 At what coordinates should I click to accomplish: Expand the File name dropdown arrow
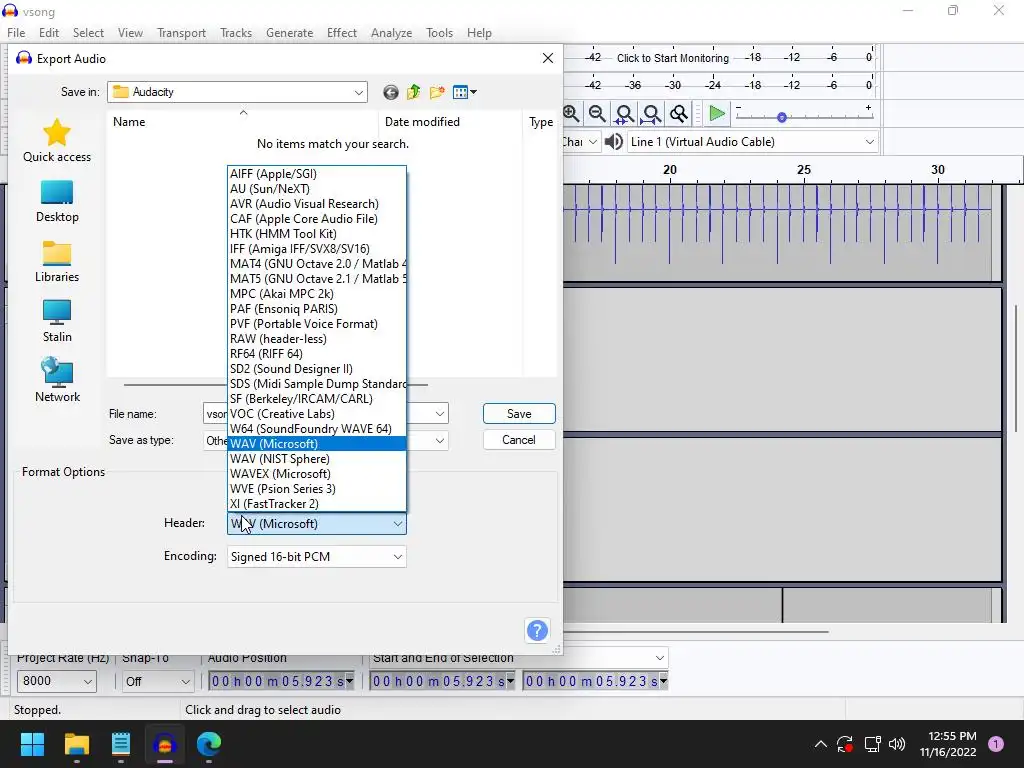[x=440, y=413]
